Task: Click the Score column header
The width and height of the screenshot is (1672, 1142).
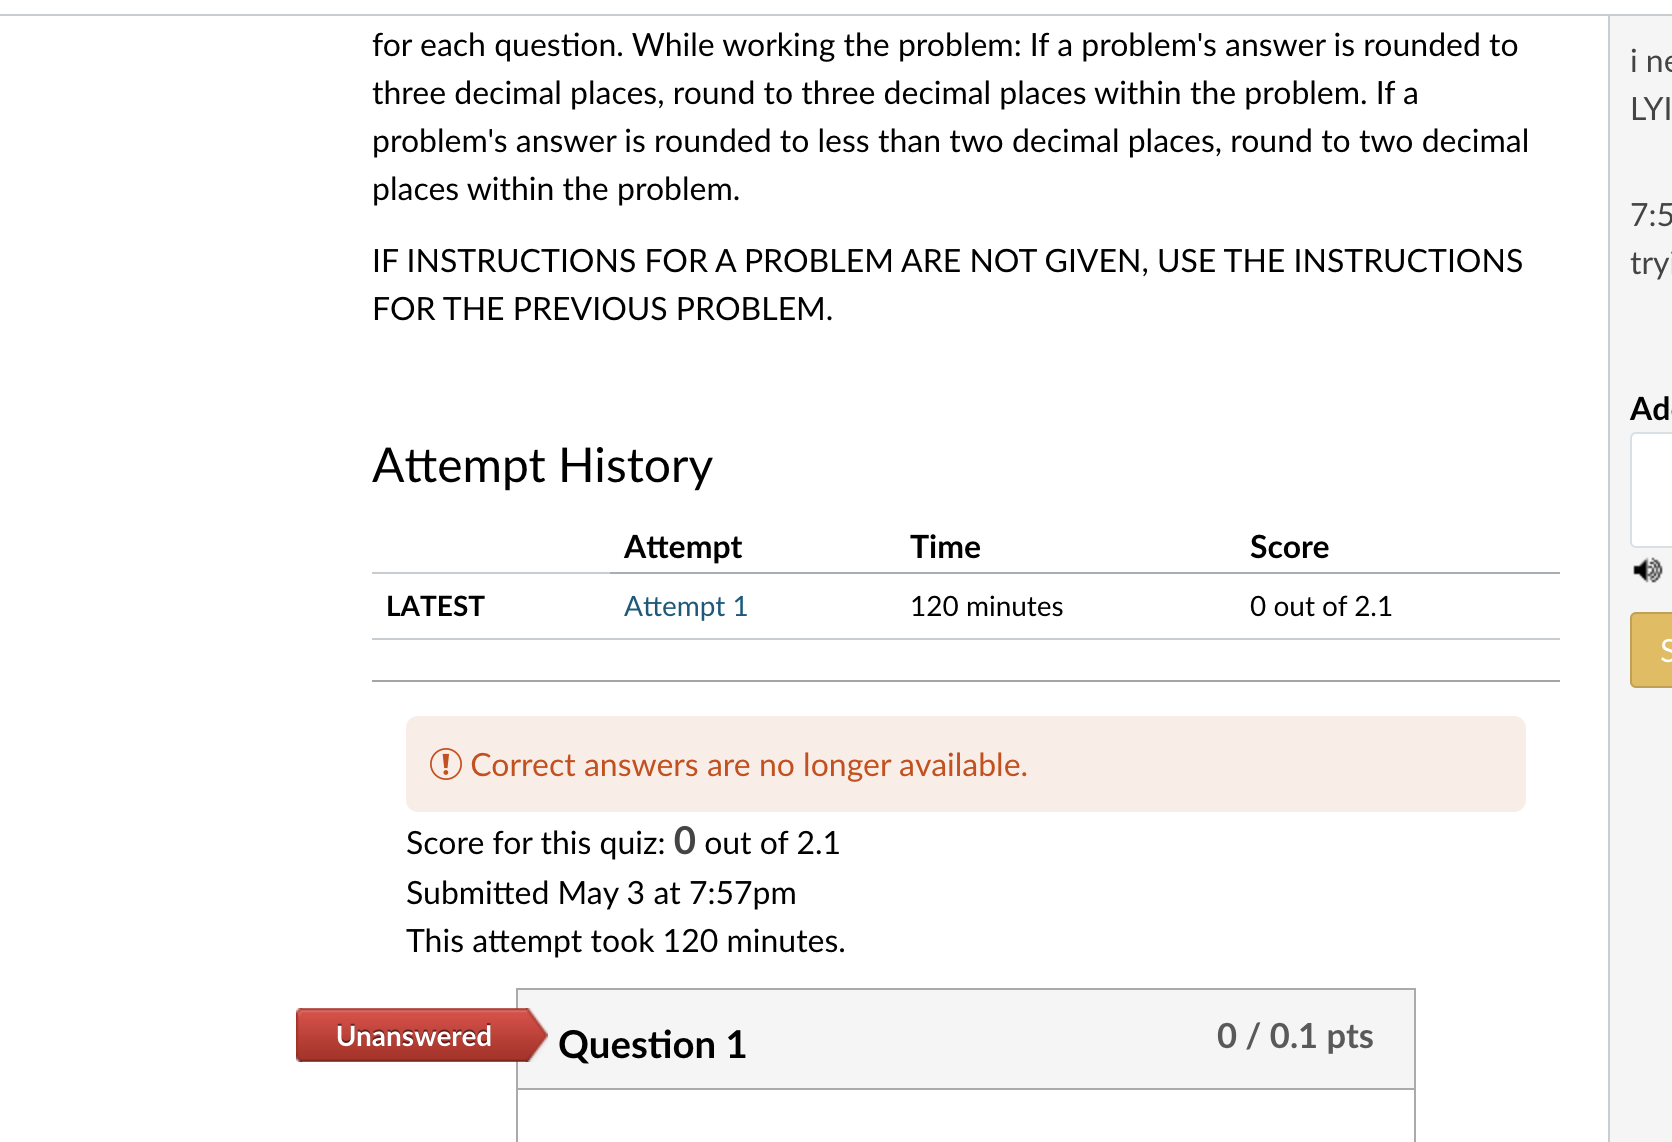Action: pos(1289,547)
